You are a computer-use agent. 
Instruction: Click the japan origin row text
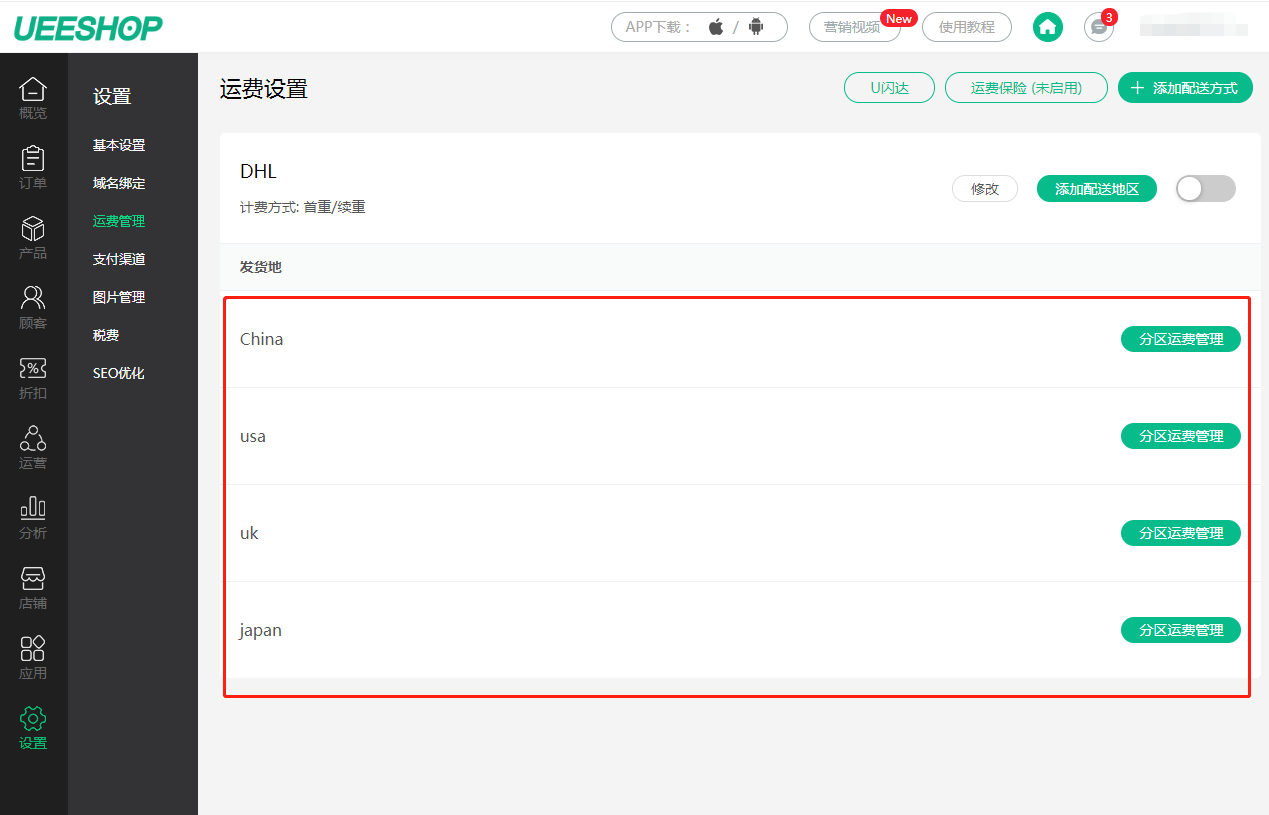261,631
